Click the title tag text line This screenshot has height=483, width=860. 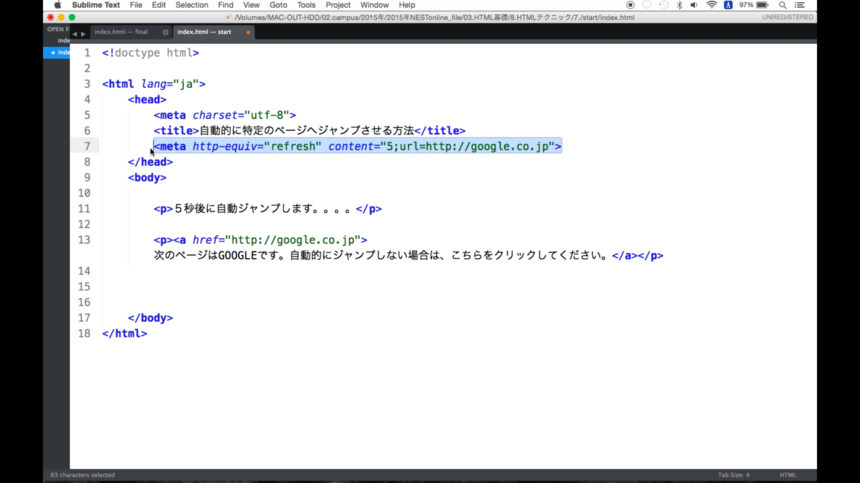pyautogui.click(x=309, y=131)
